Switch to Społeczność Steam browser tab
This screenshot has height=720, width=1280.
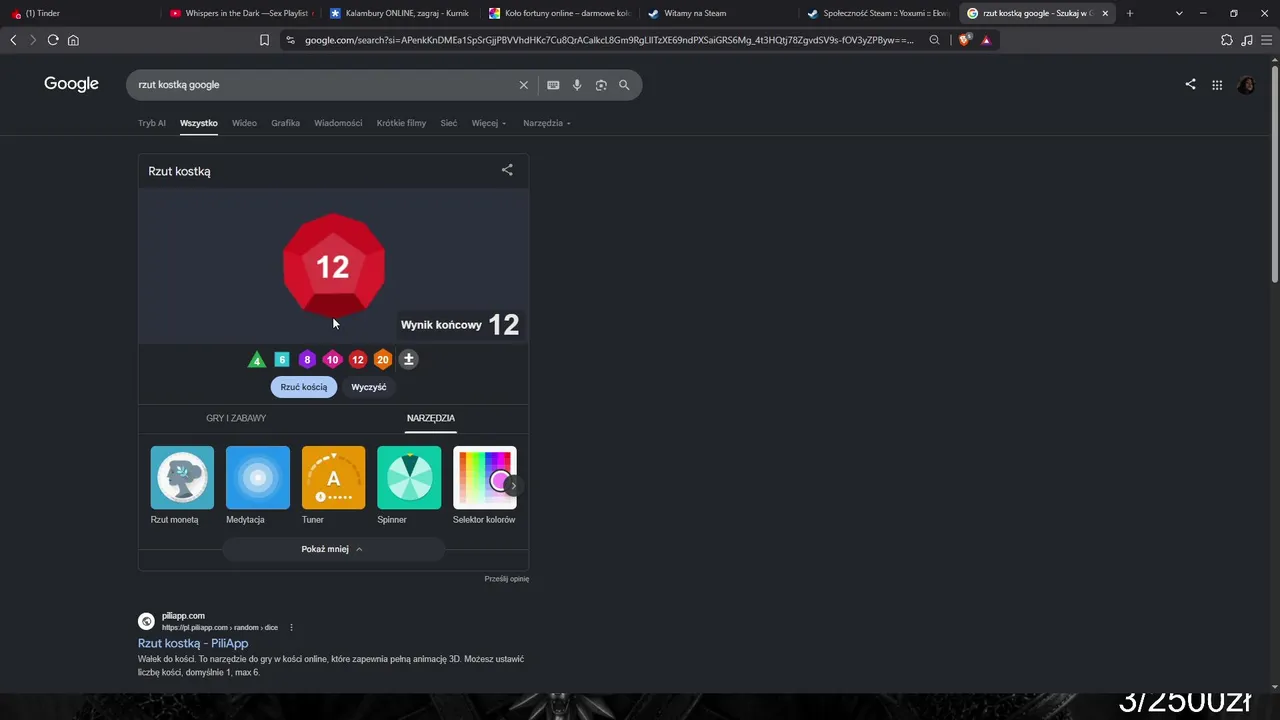(878, 13)
